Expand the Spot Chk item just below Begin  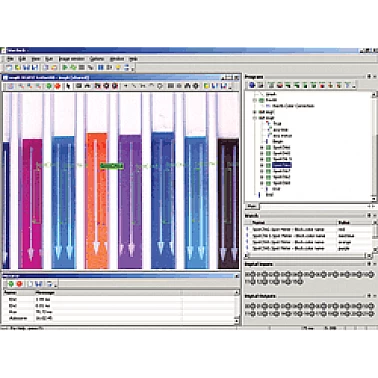tap(262, 147)
